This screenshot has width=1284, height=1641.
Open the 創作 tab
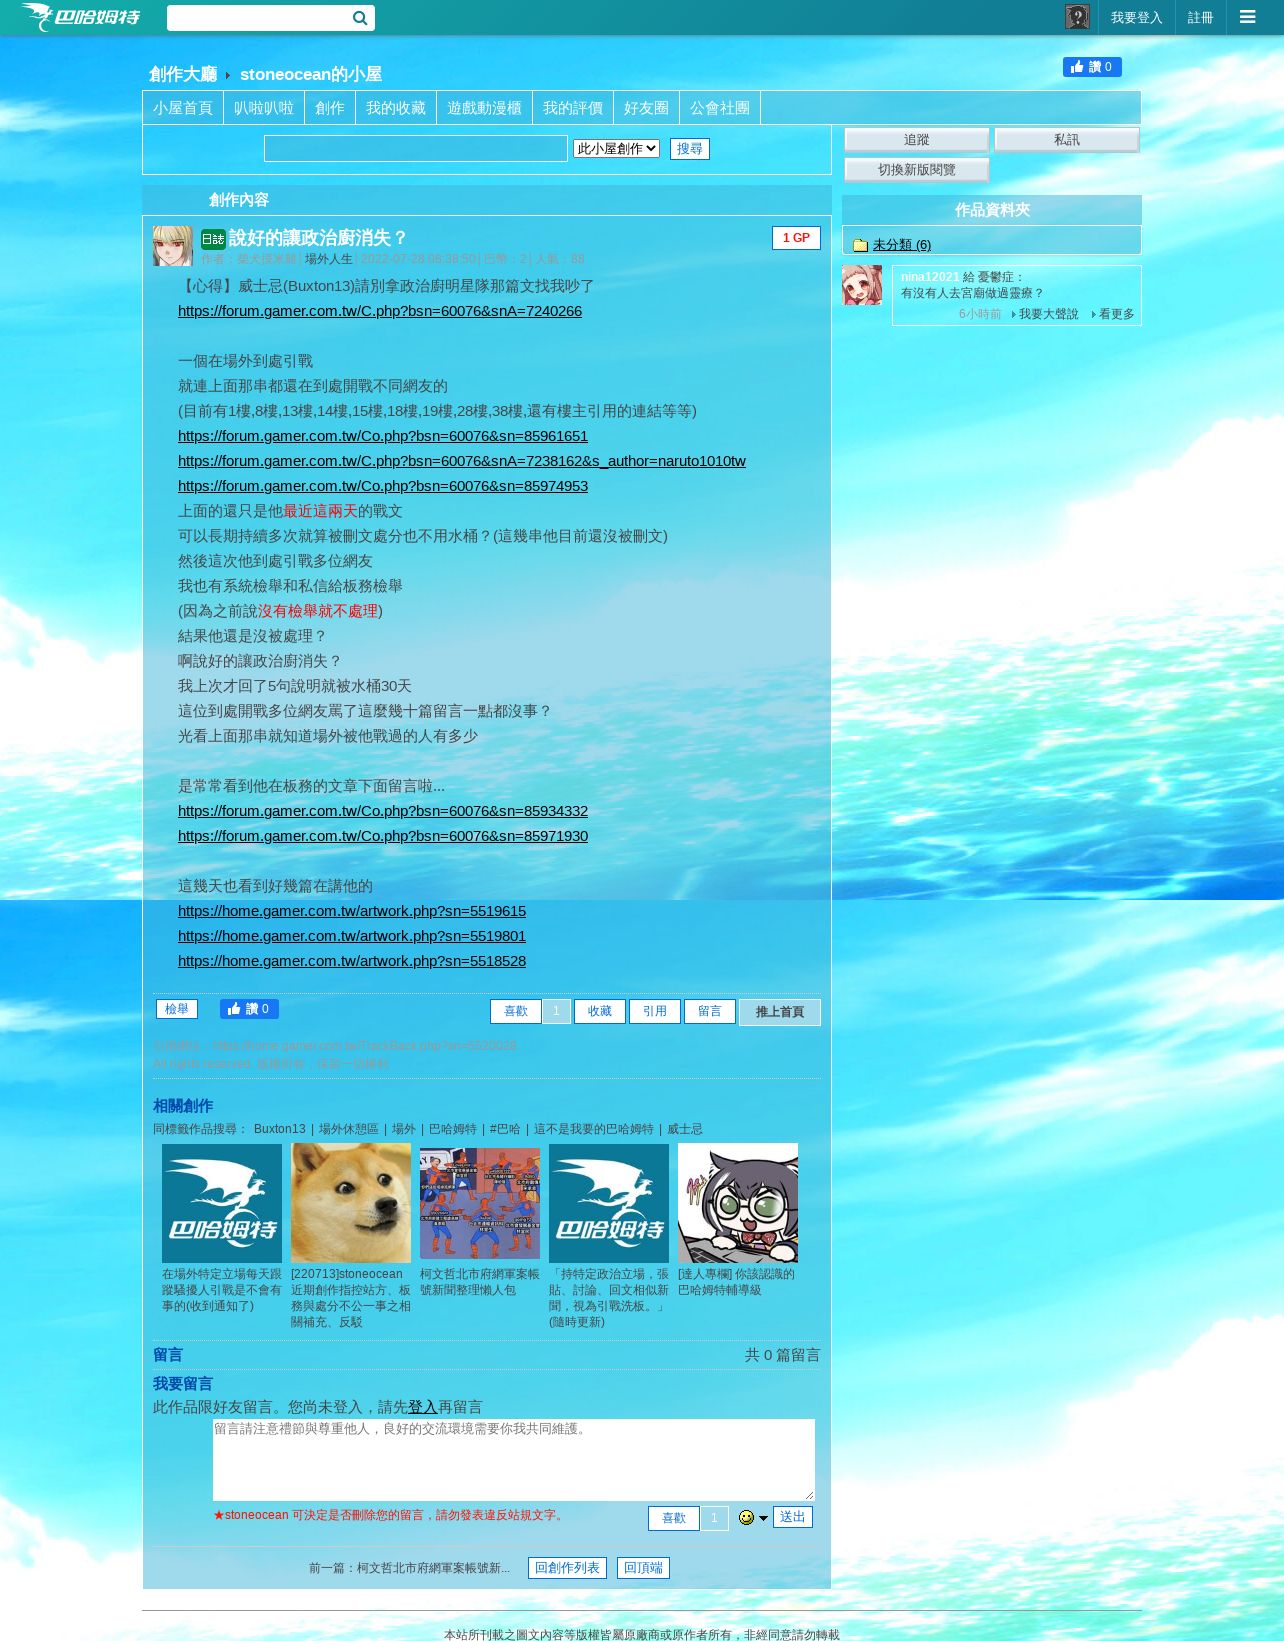click(x=330, y=108)
